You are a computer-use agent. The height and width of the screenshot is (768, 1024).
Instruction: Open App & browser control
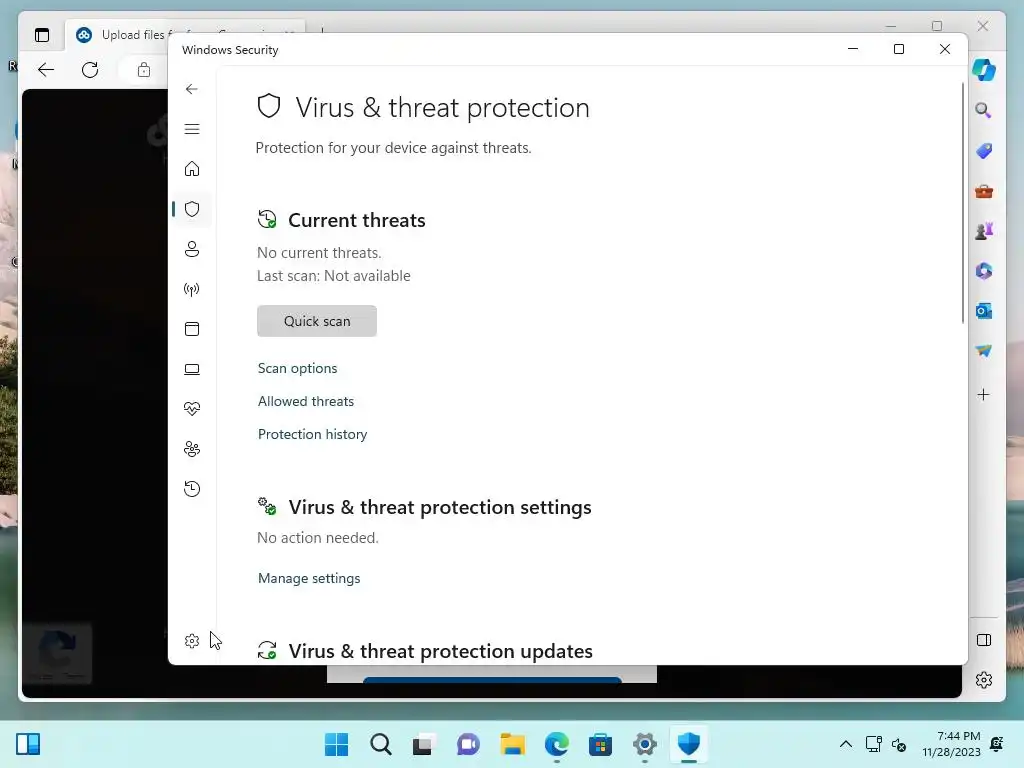coord(191,328)
